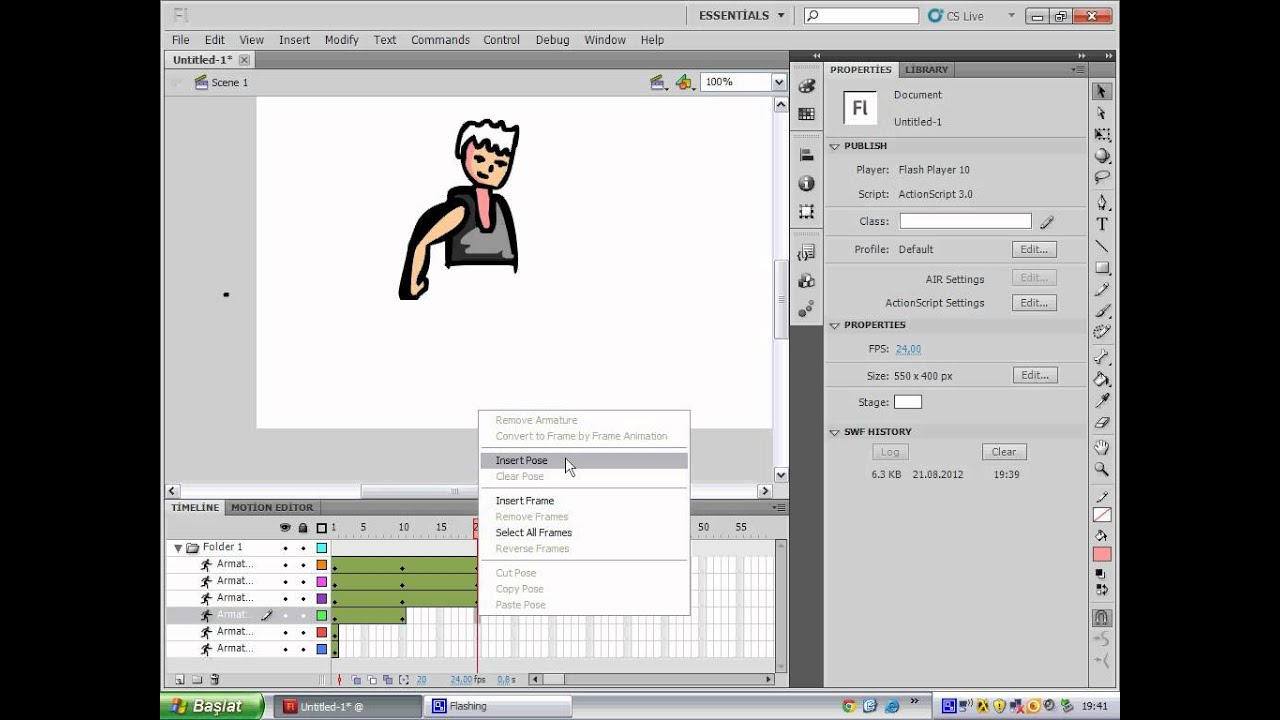Select the Eraser tool
The height and width of the screenshot is (720, 1280).
click(x=1102, y=422)
